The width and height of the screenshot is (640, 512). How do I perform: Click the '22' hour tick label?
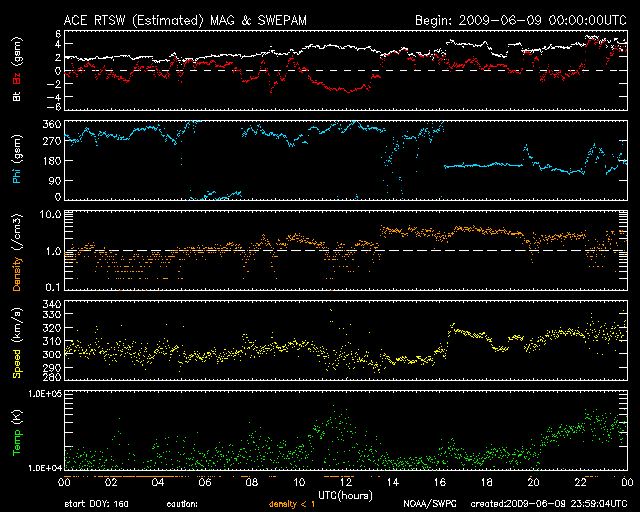click(x=580, y=482)
